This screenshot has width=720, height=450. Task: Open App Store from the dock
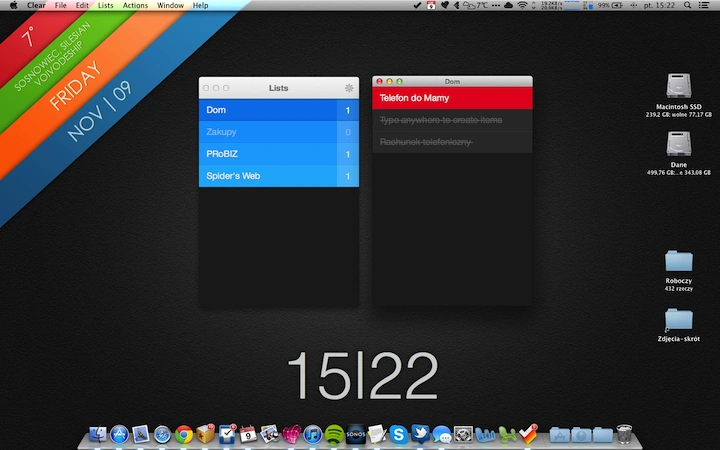pos(119,434)
